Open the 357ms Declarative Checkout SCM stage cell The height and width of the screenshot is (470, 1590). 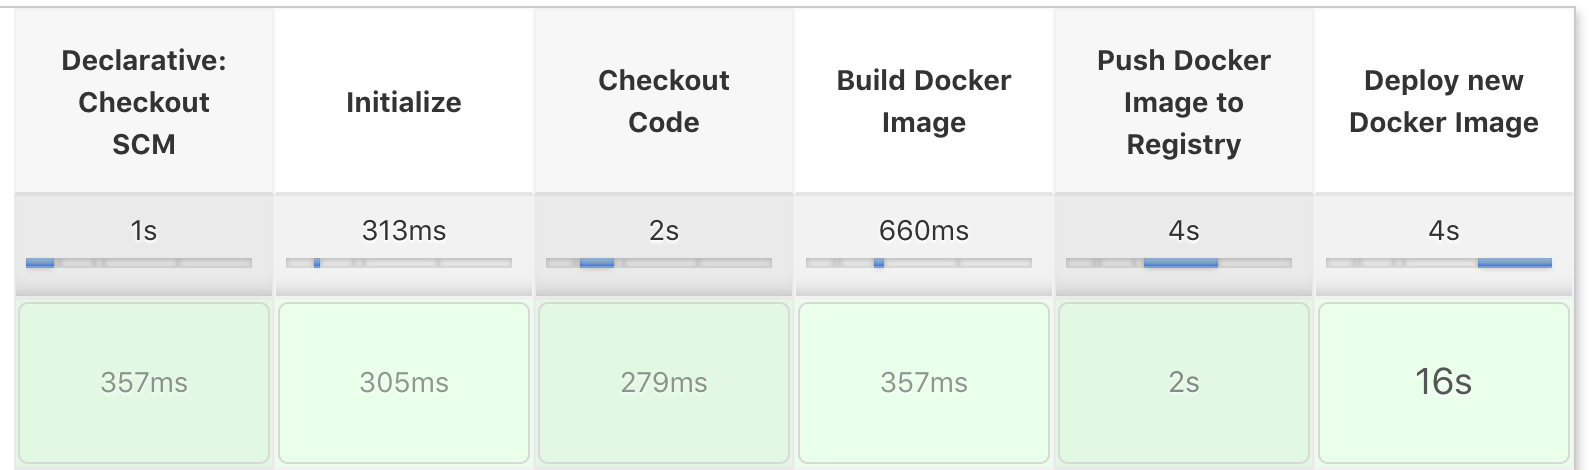point(144,383)
